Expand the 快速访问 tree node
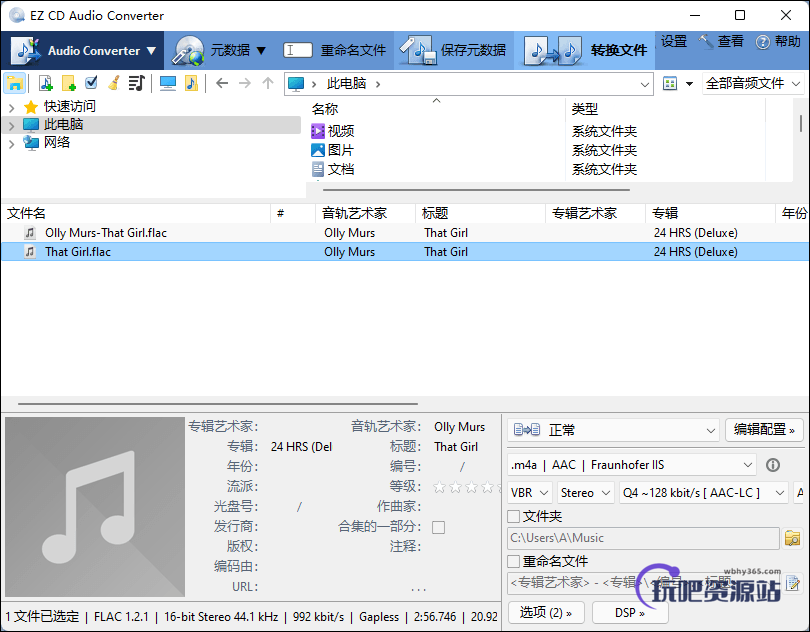The width and height of the screenshot is (810, 632). coord(11,107)
